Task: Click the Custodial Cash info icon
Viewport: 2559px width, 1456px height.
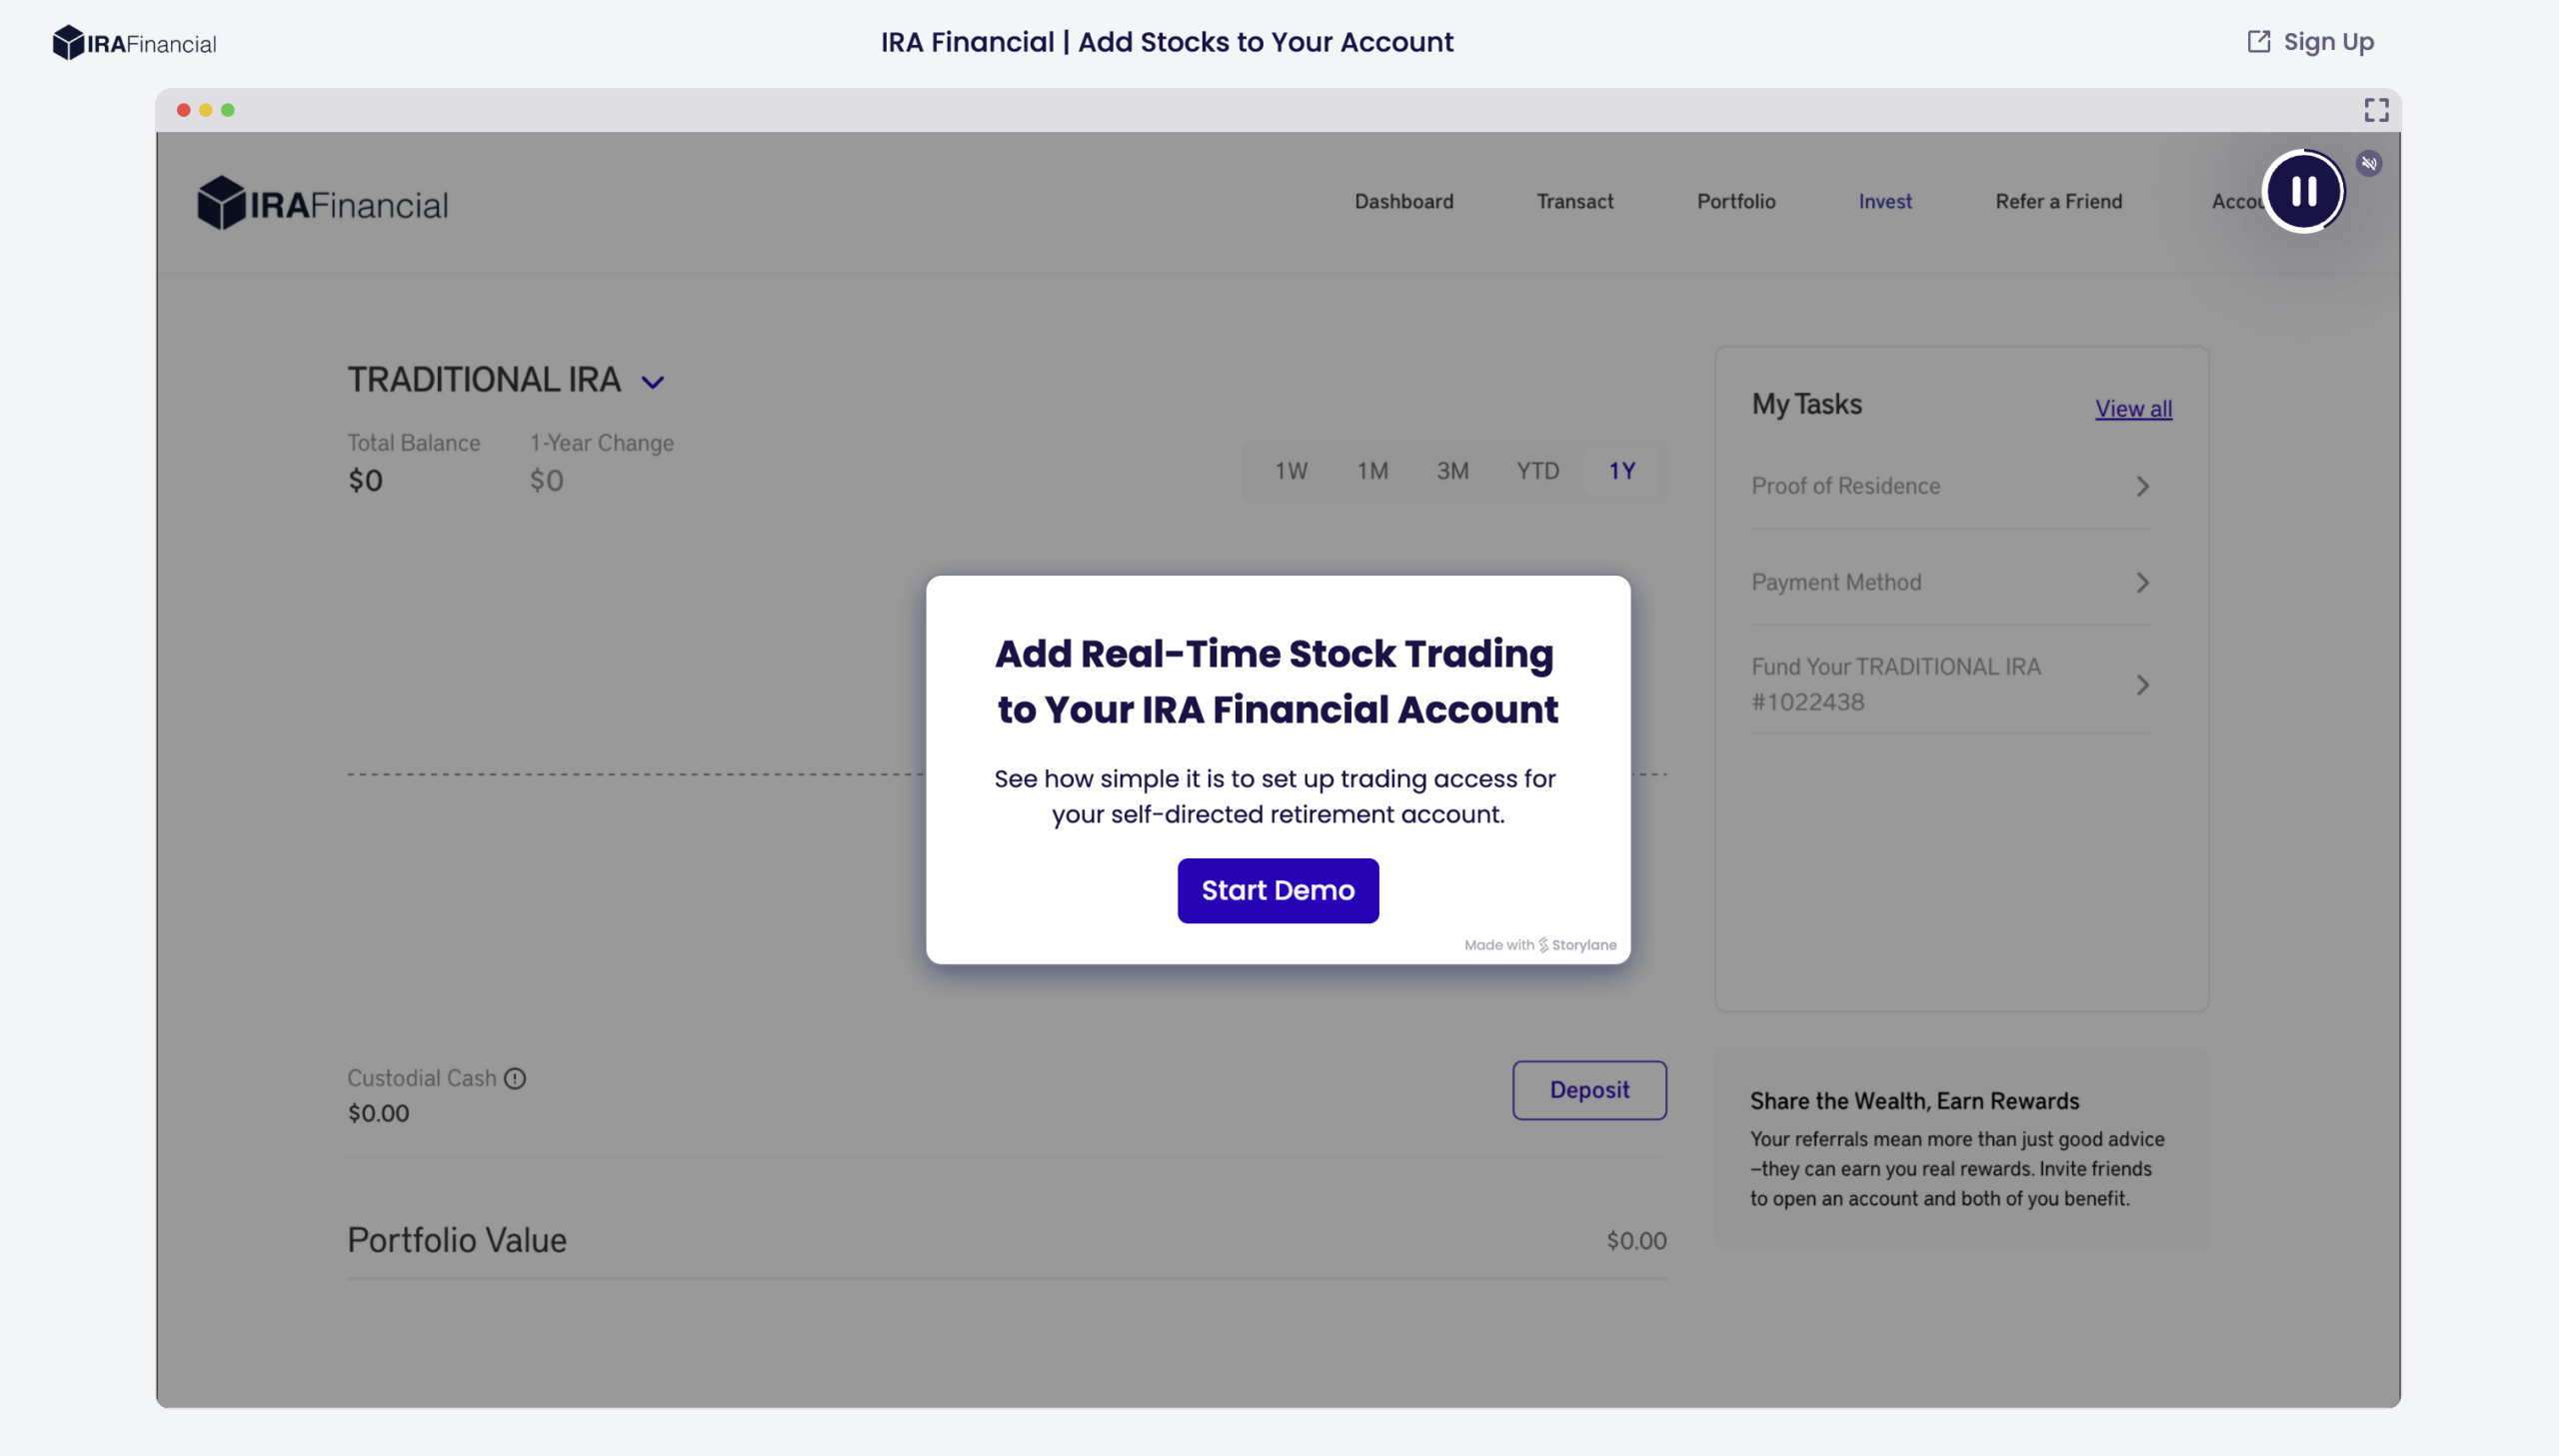Action: [514, 1078]
